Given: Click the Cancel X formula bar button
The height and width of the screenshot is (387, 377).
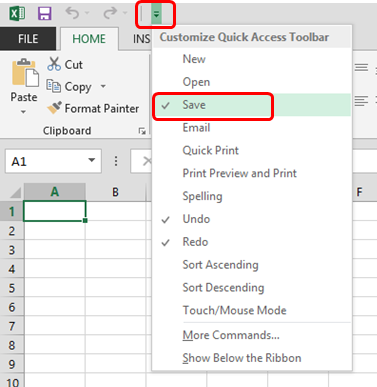Looking at the screenshot, I should pyautogui.click(x=147, y=162).
